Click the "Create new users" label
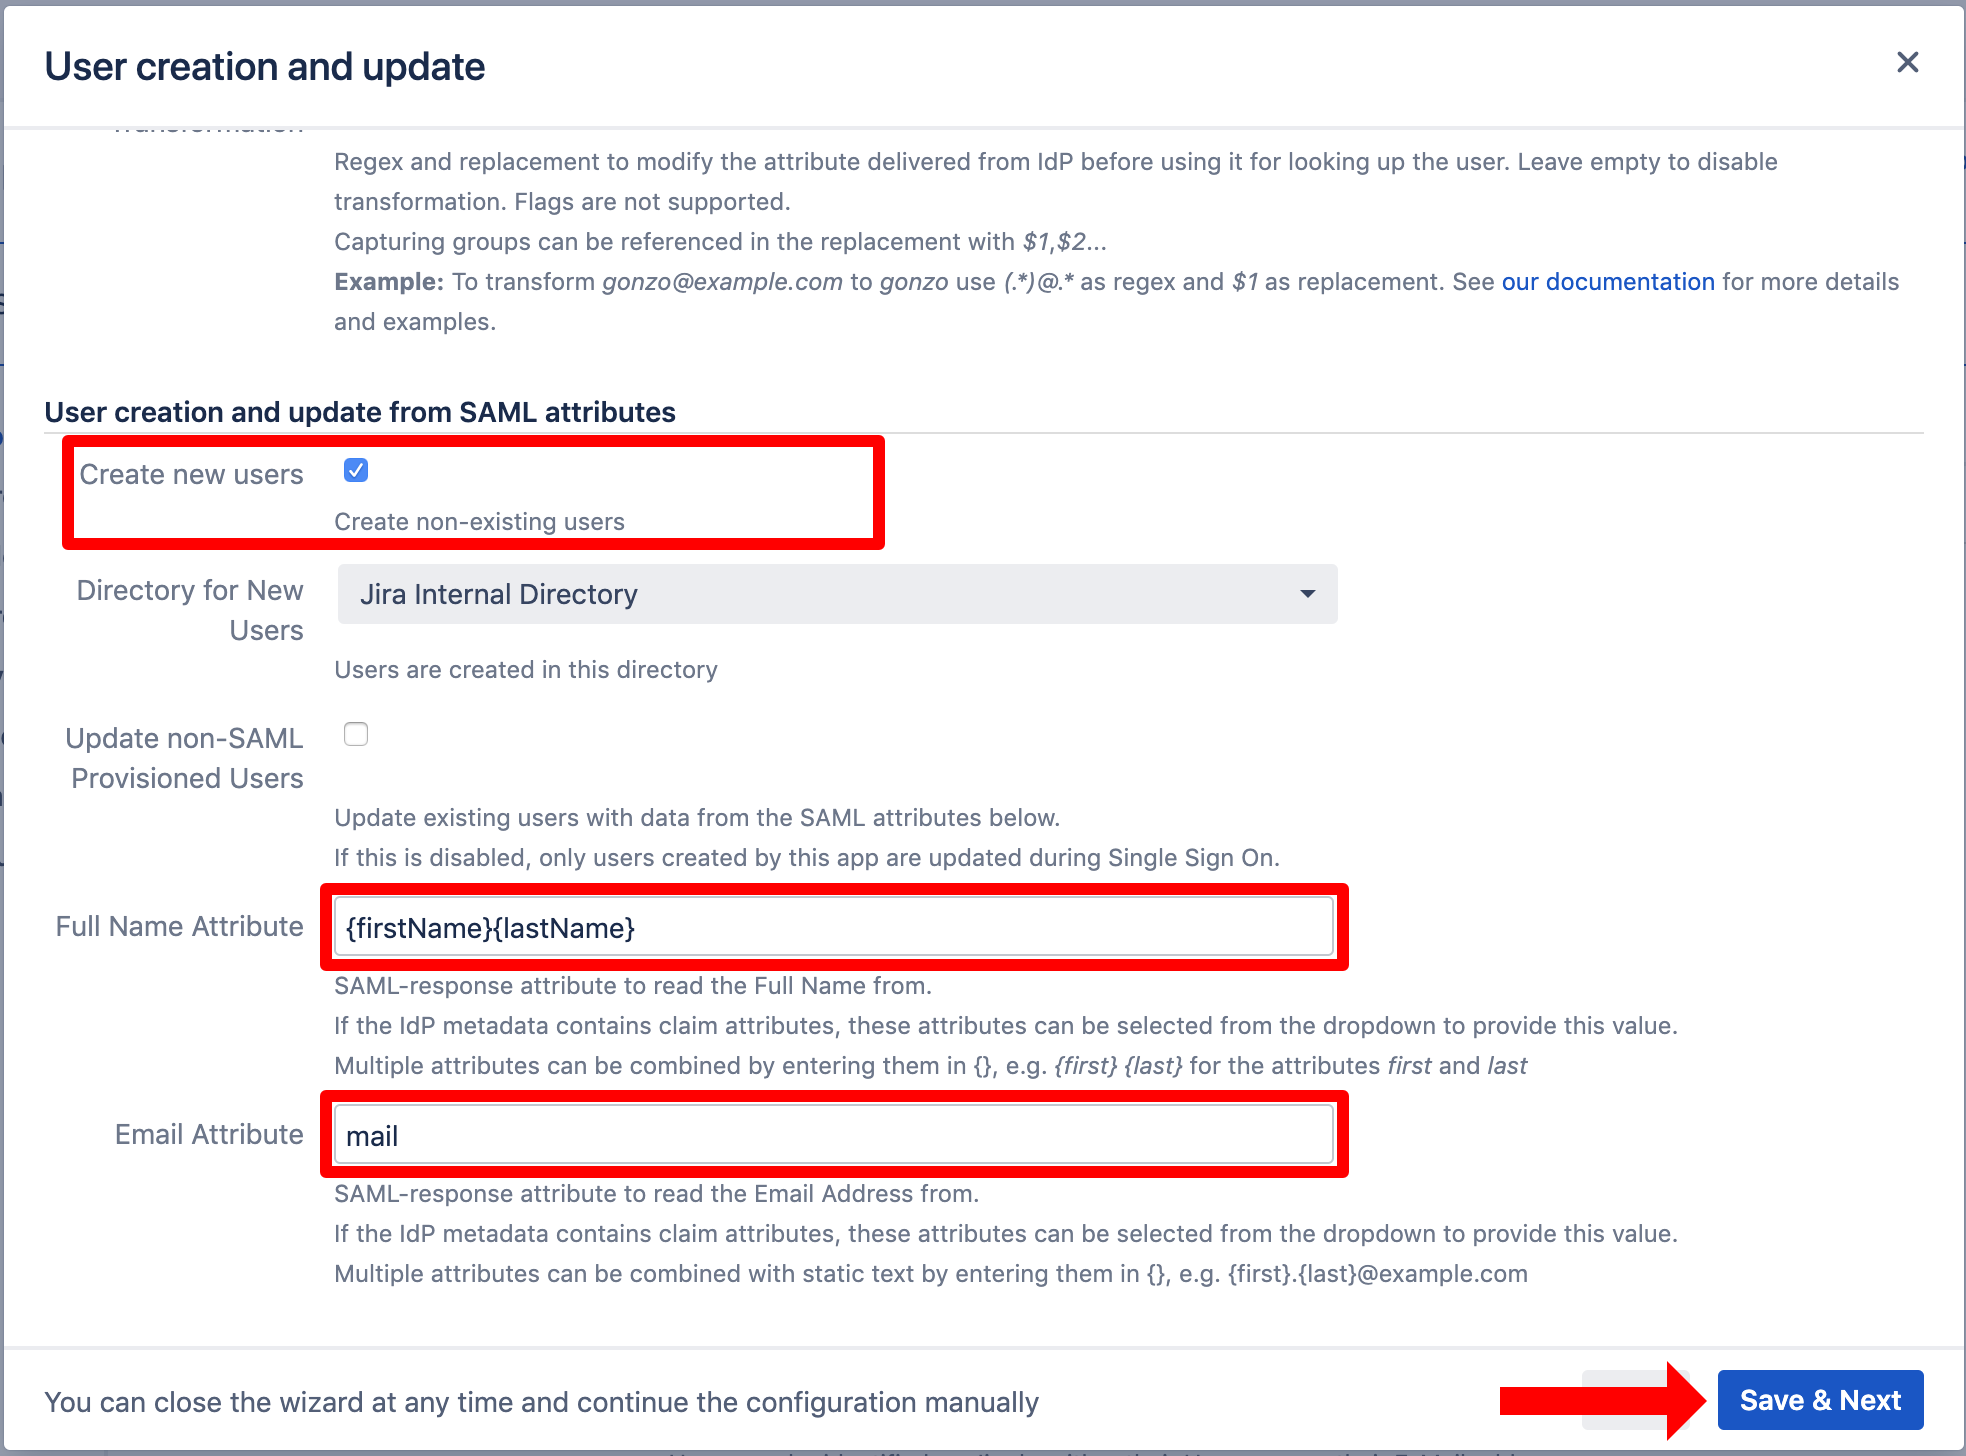The width and height of the screenshot is (1966, 1456). [x=191, y=474]
